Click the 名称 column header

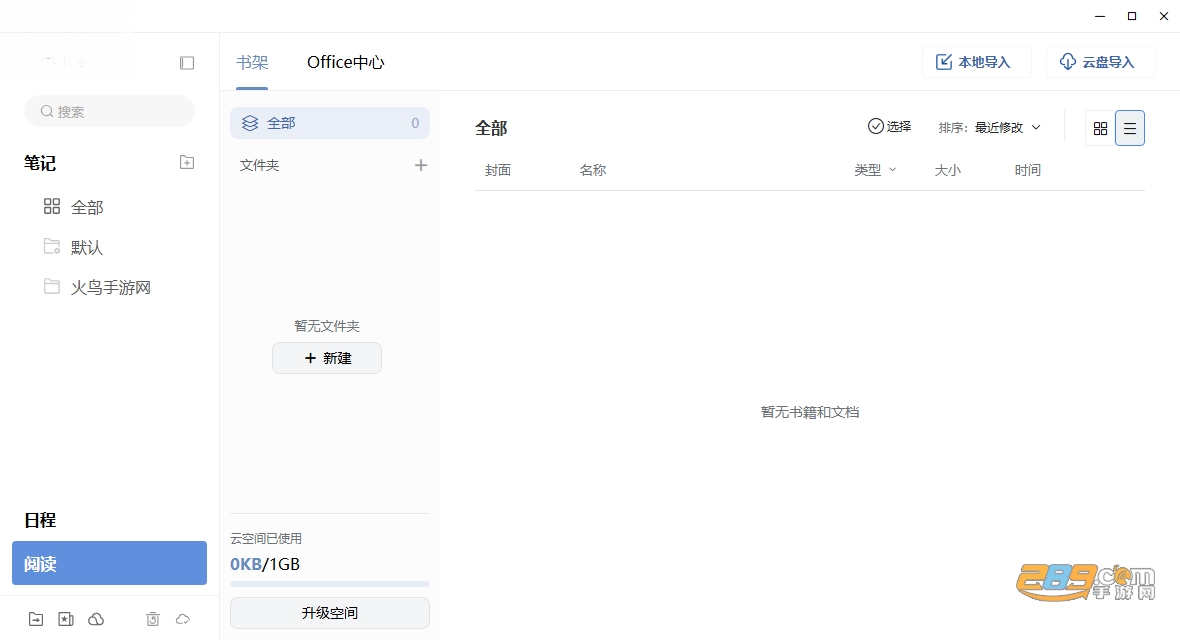pyautogui.click(x=593, y=170)
